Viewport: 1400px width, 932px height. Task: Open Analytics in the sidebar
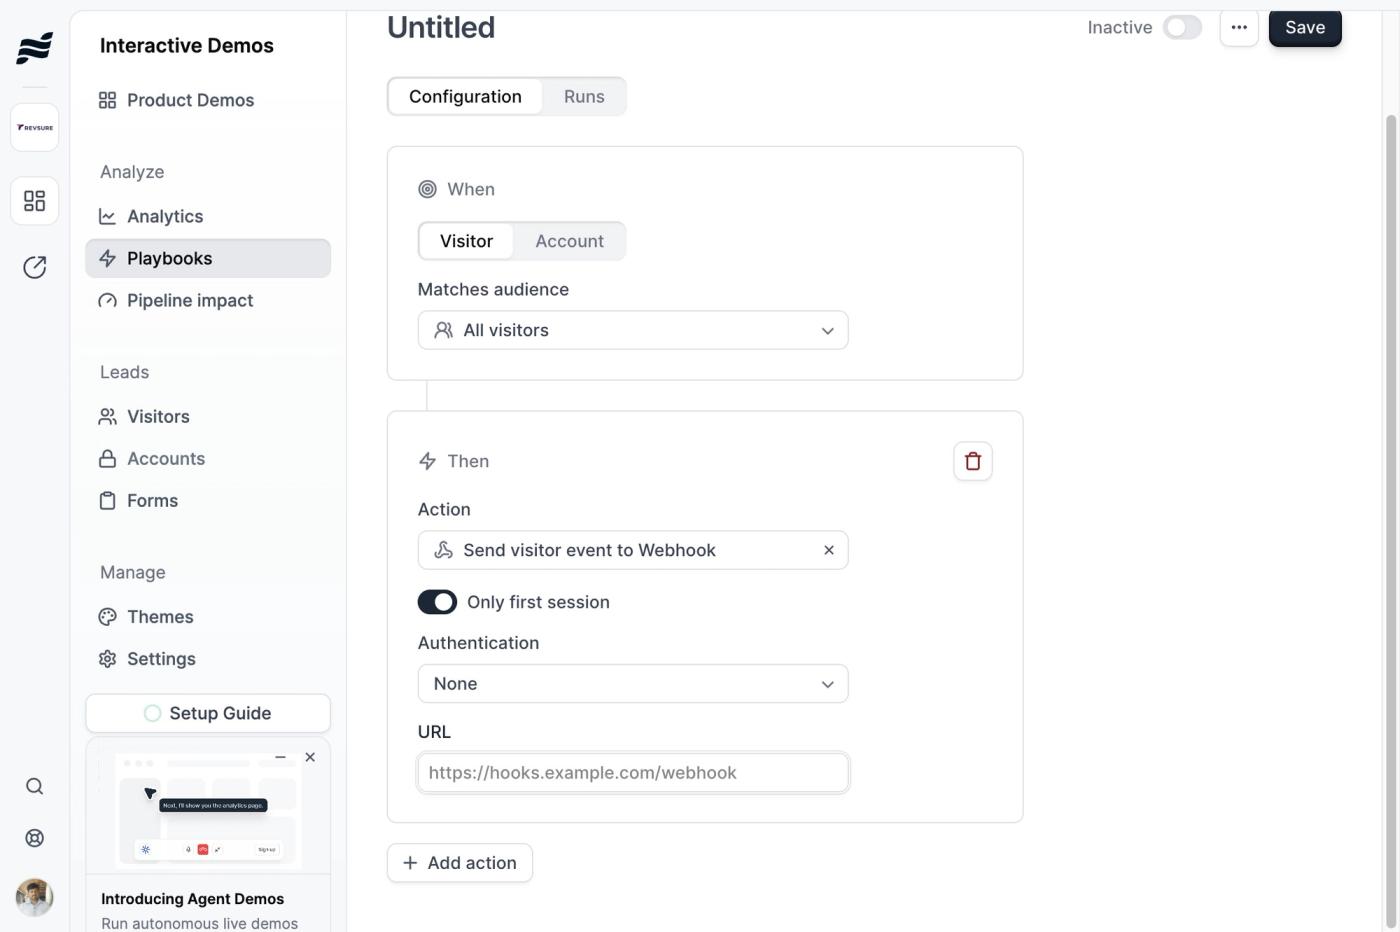(208, 216)
